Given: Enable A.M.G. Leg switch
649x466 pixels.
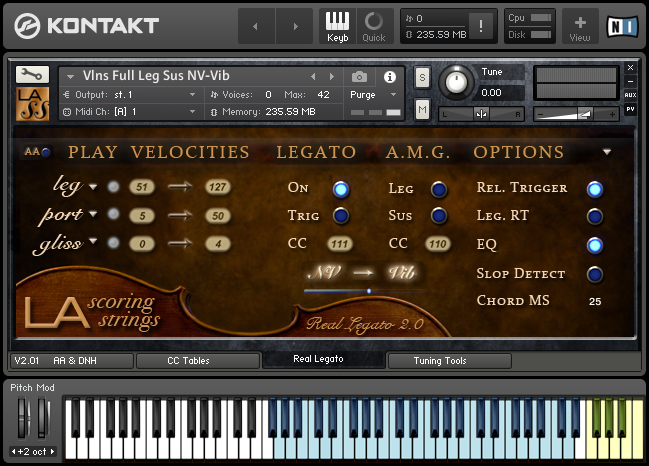Looking at the screenshot, I should pos(439,190).
